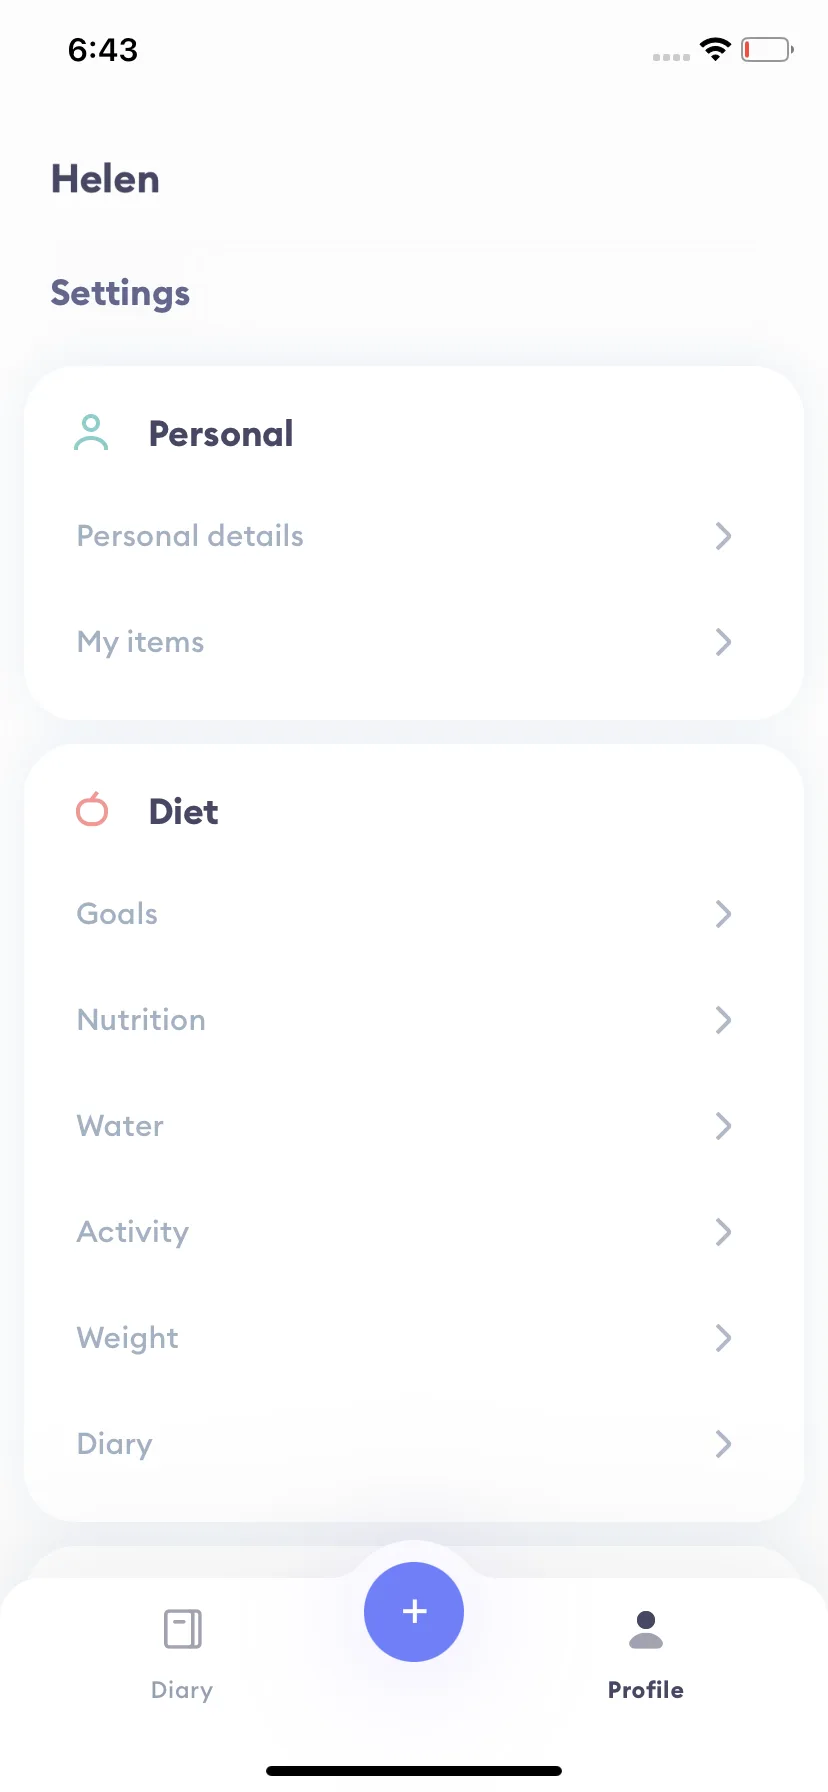Open the Nutrition chevron arrow
828x1792 pixels.
coord(724,1020)
